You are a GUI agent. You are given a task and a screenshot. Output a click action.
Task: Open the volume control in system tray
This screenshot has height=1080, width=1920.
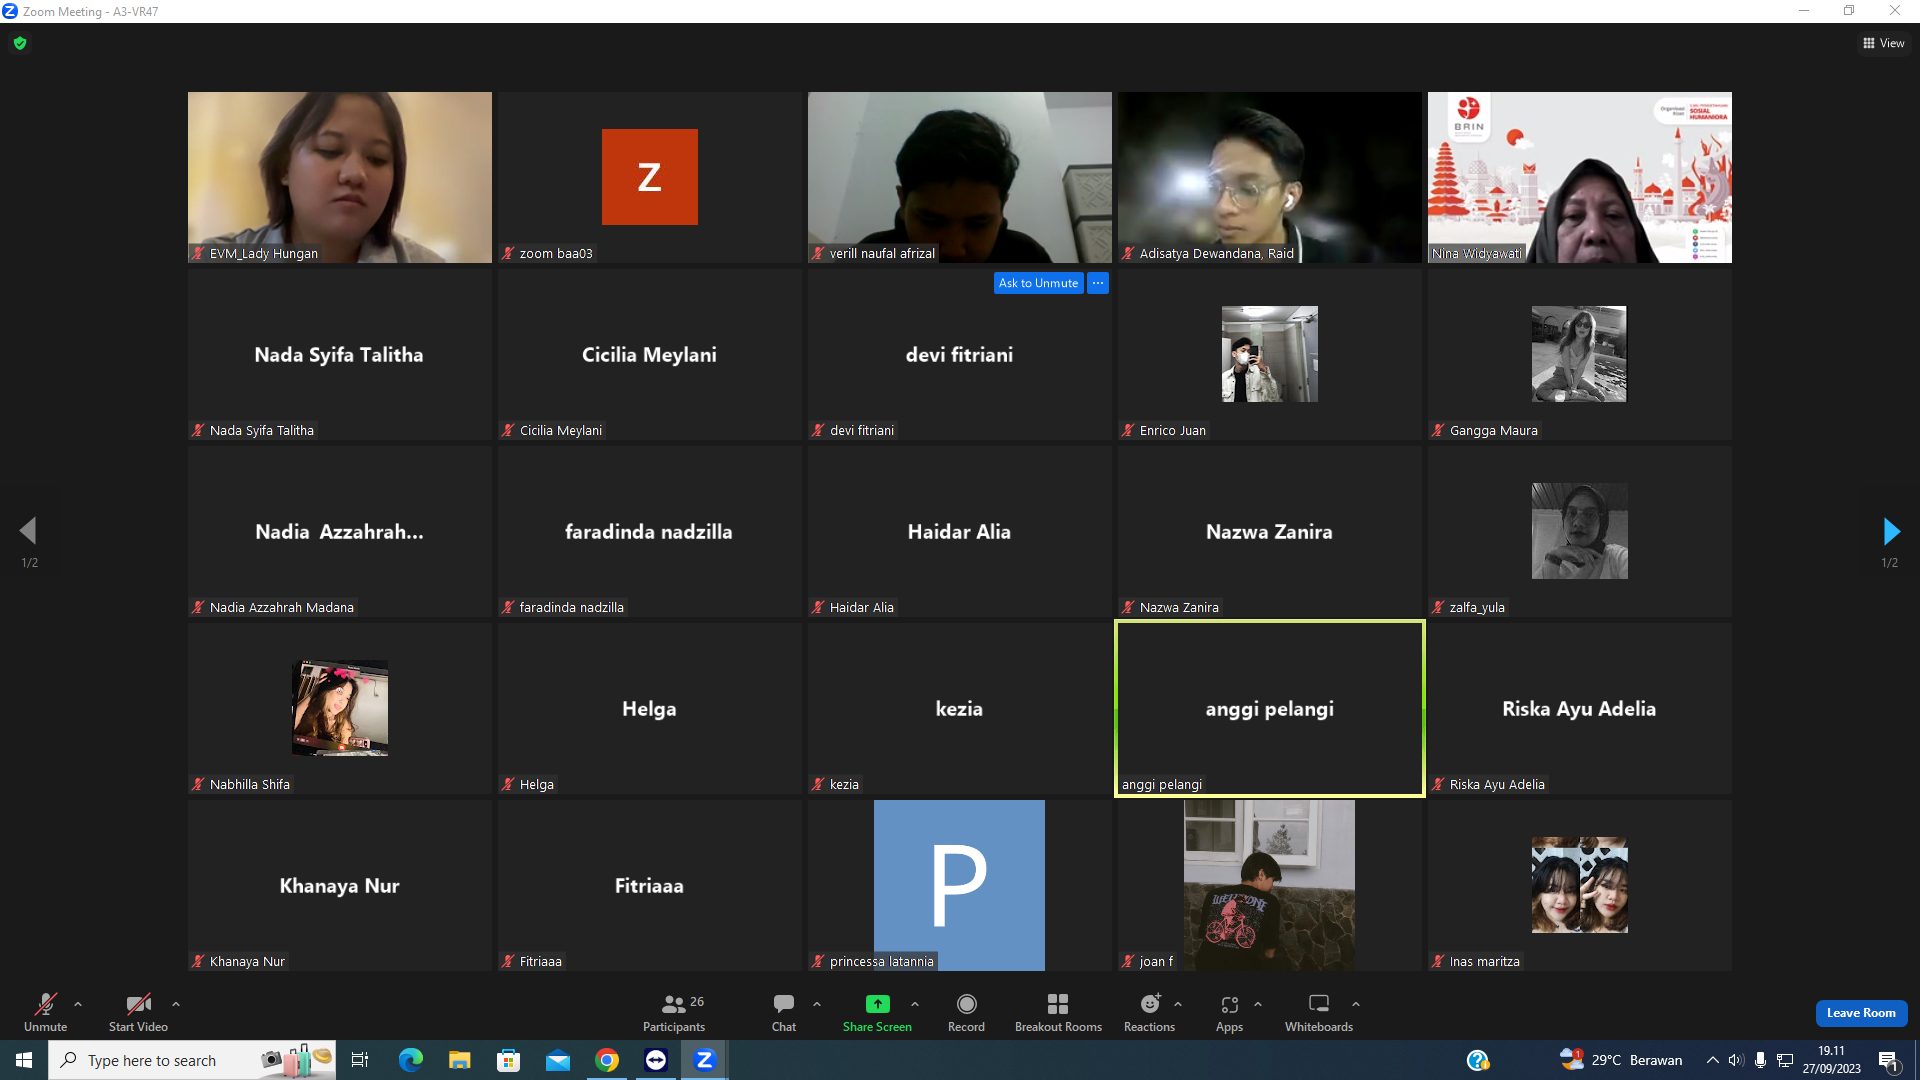coord(1736,1060)
